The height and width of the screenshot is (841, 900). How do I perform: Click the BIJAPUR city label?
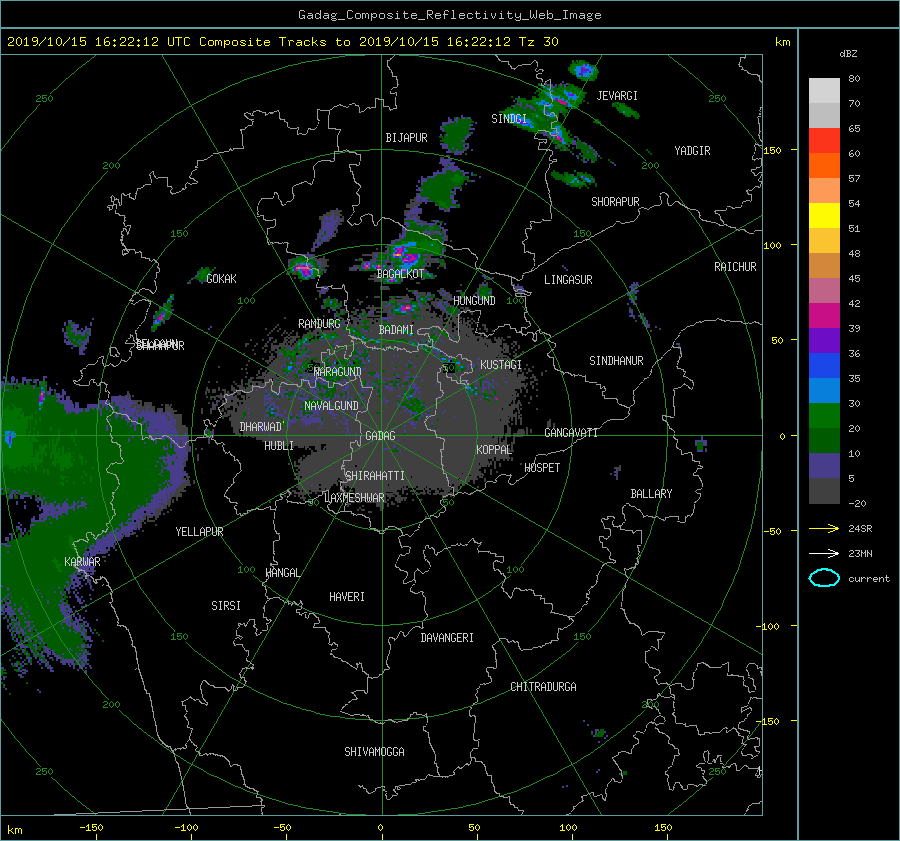[x=406, y=138]
